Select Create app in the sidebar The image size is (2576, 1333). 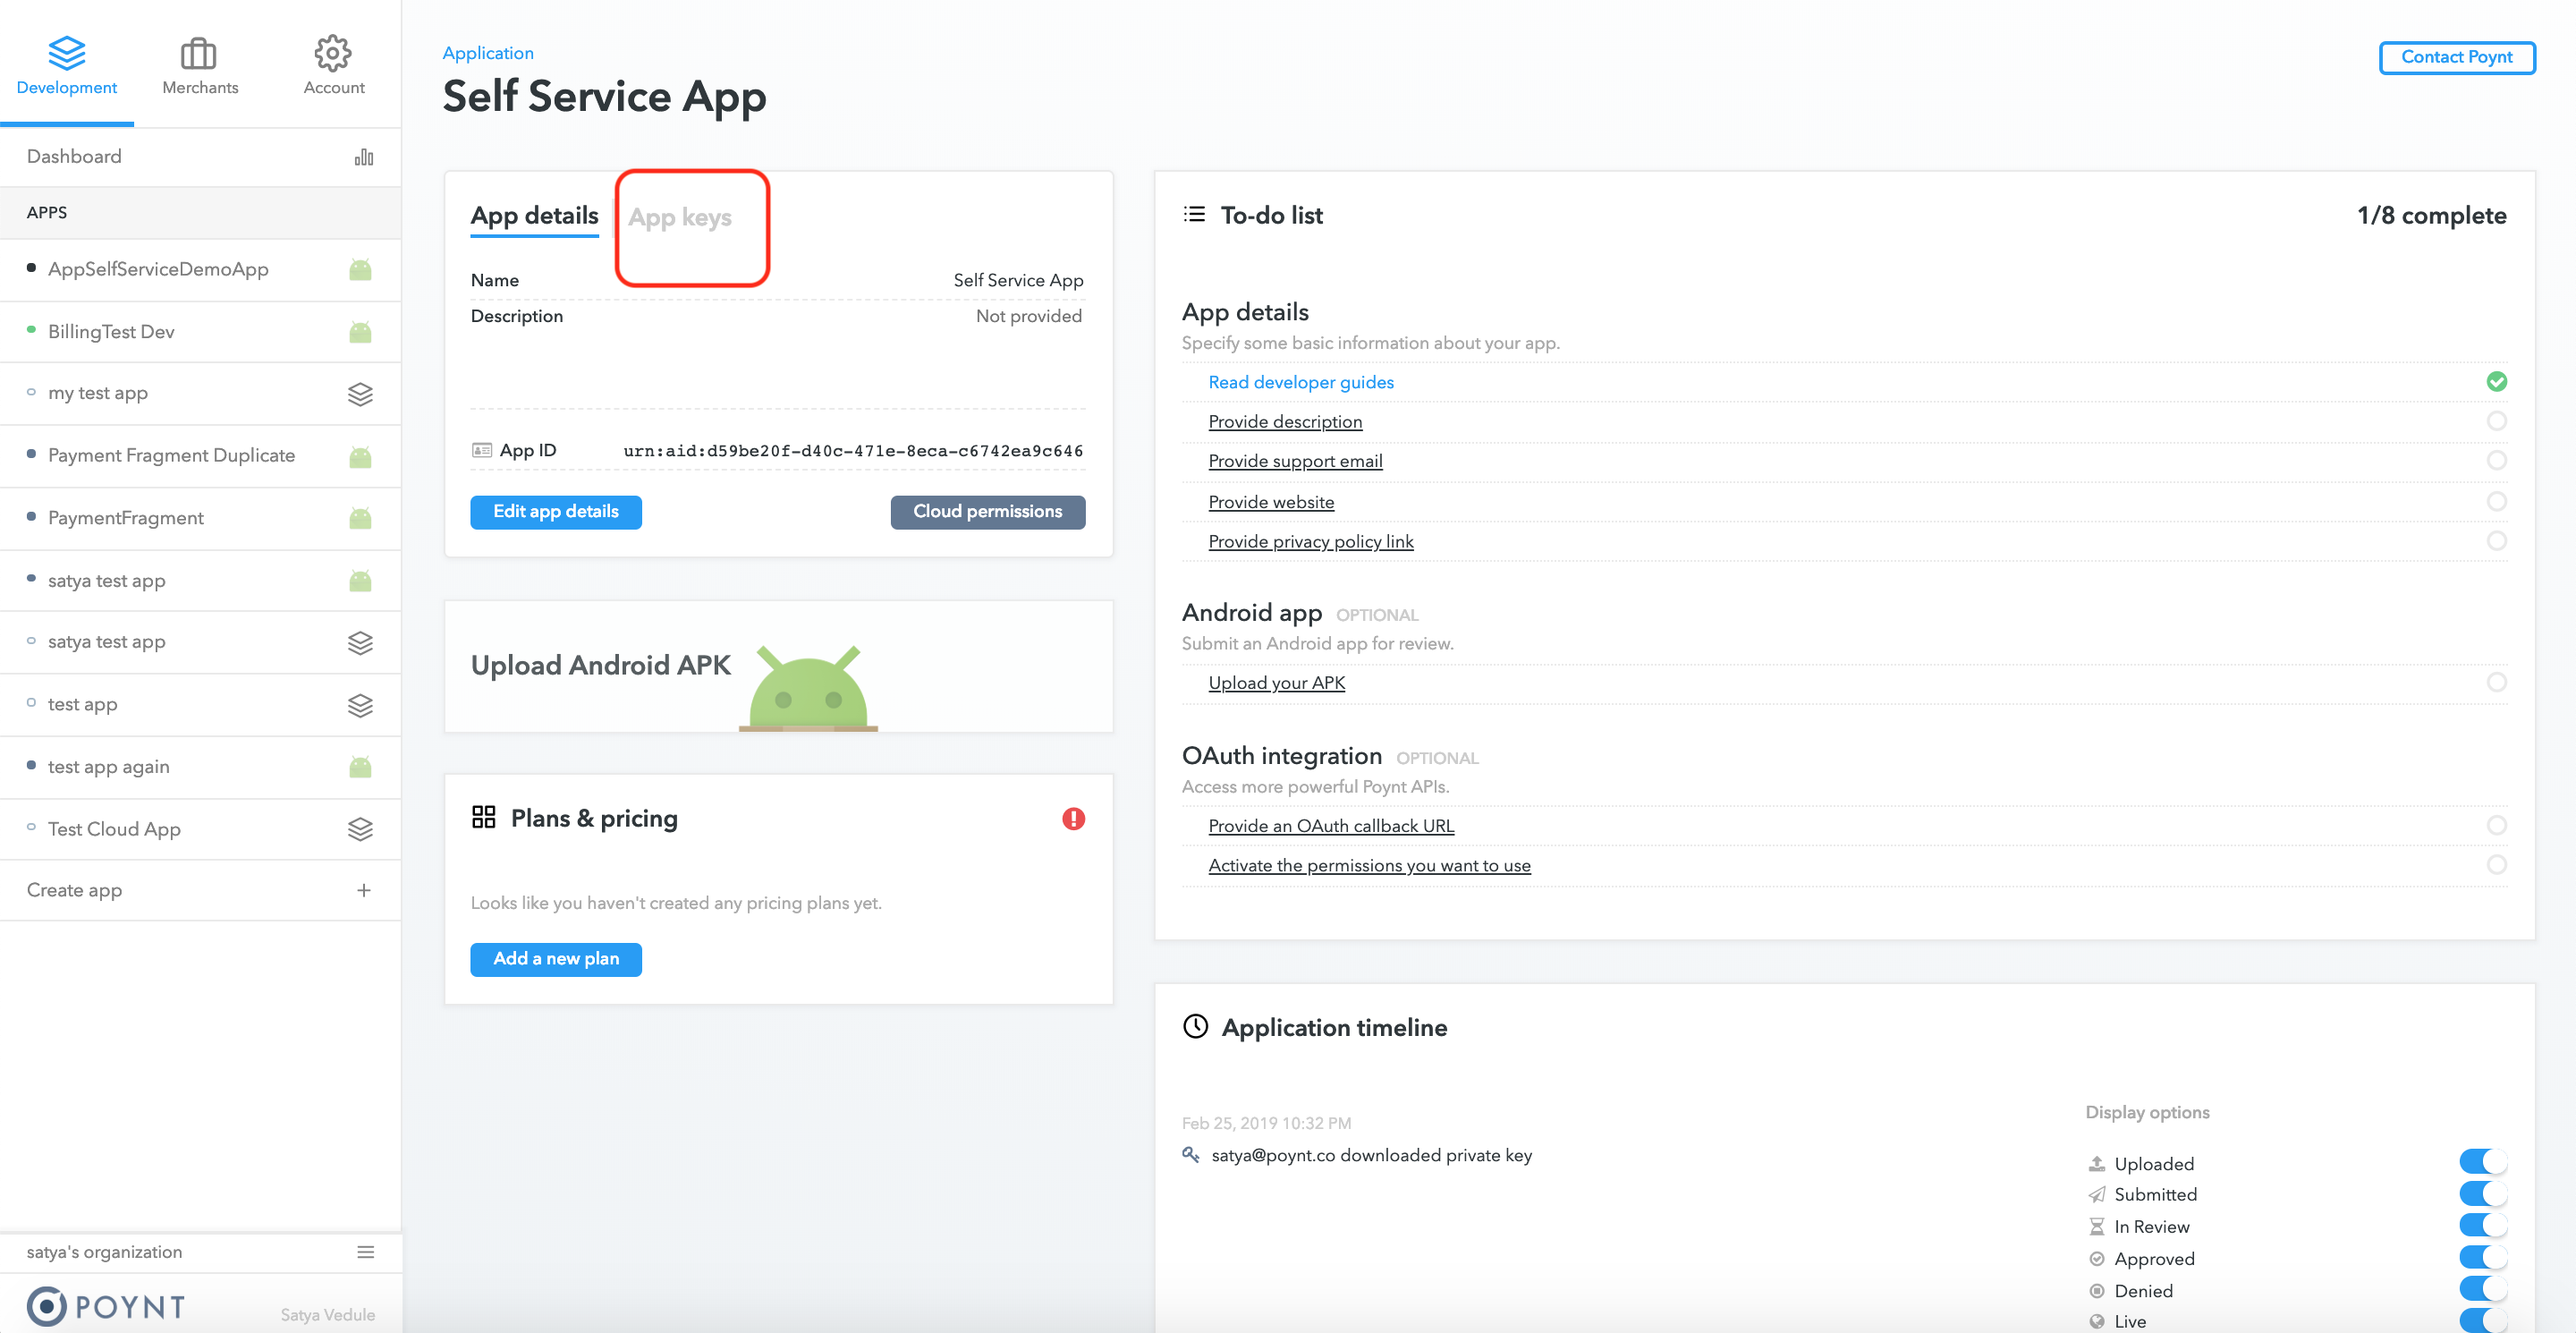pyautogui.click(x=200, y=890)
